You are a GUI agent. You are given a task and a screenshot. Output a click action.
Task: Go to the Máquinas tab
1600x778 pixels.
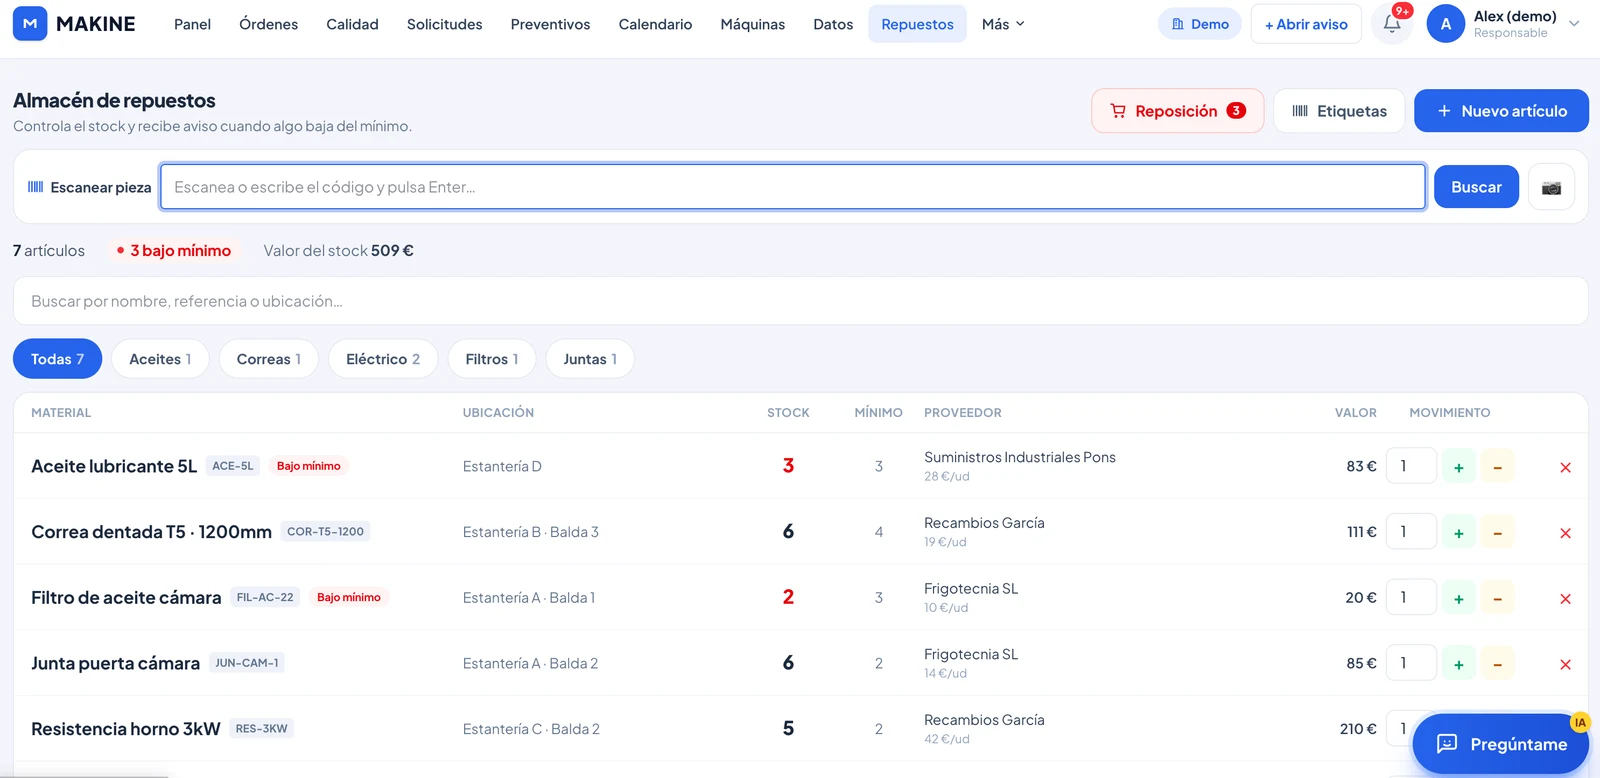[x=752, y=24]
